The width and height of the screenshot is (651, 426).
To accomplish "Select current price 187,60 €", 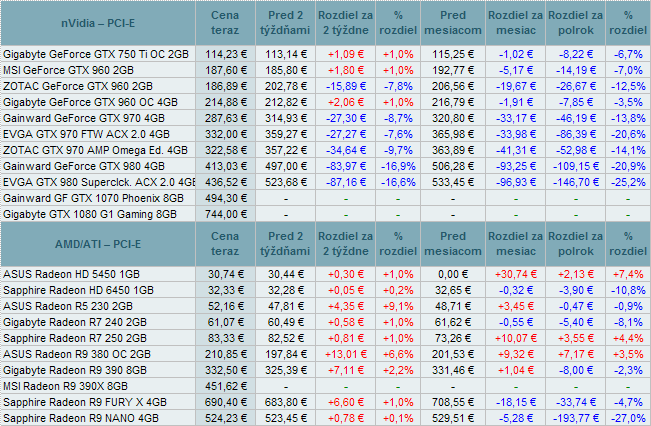I will click(x=226, y=70).
